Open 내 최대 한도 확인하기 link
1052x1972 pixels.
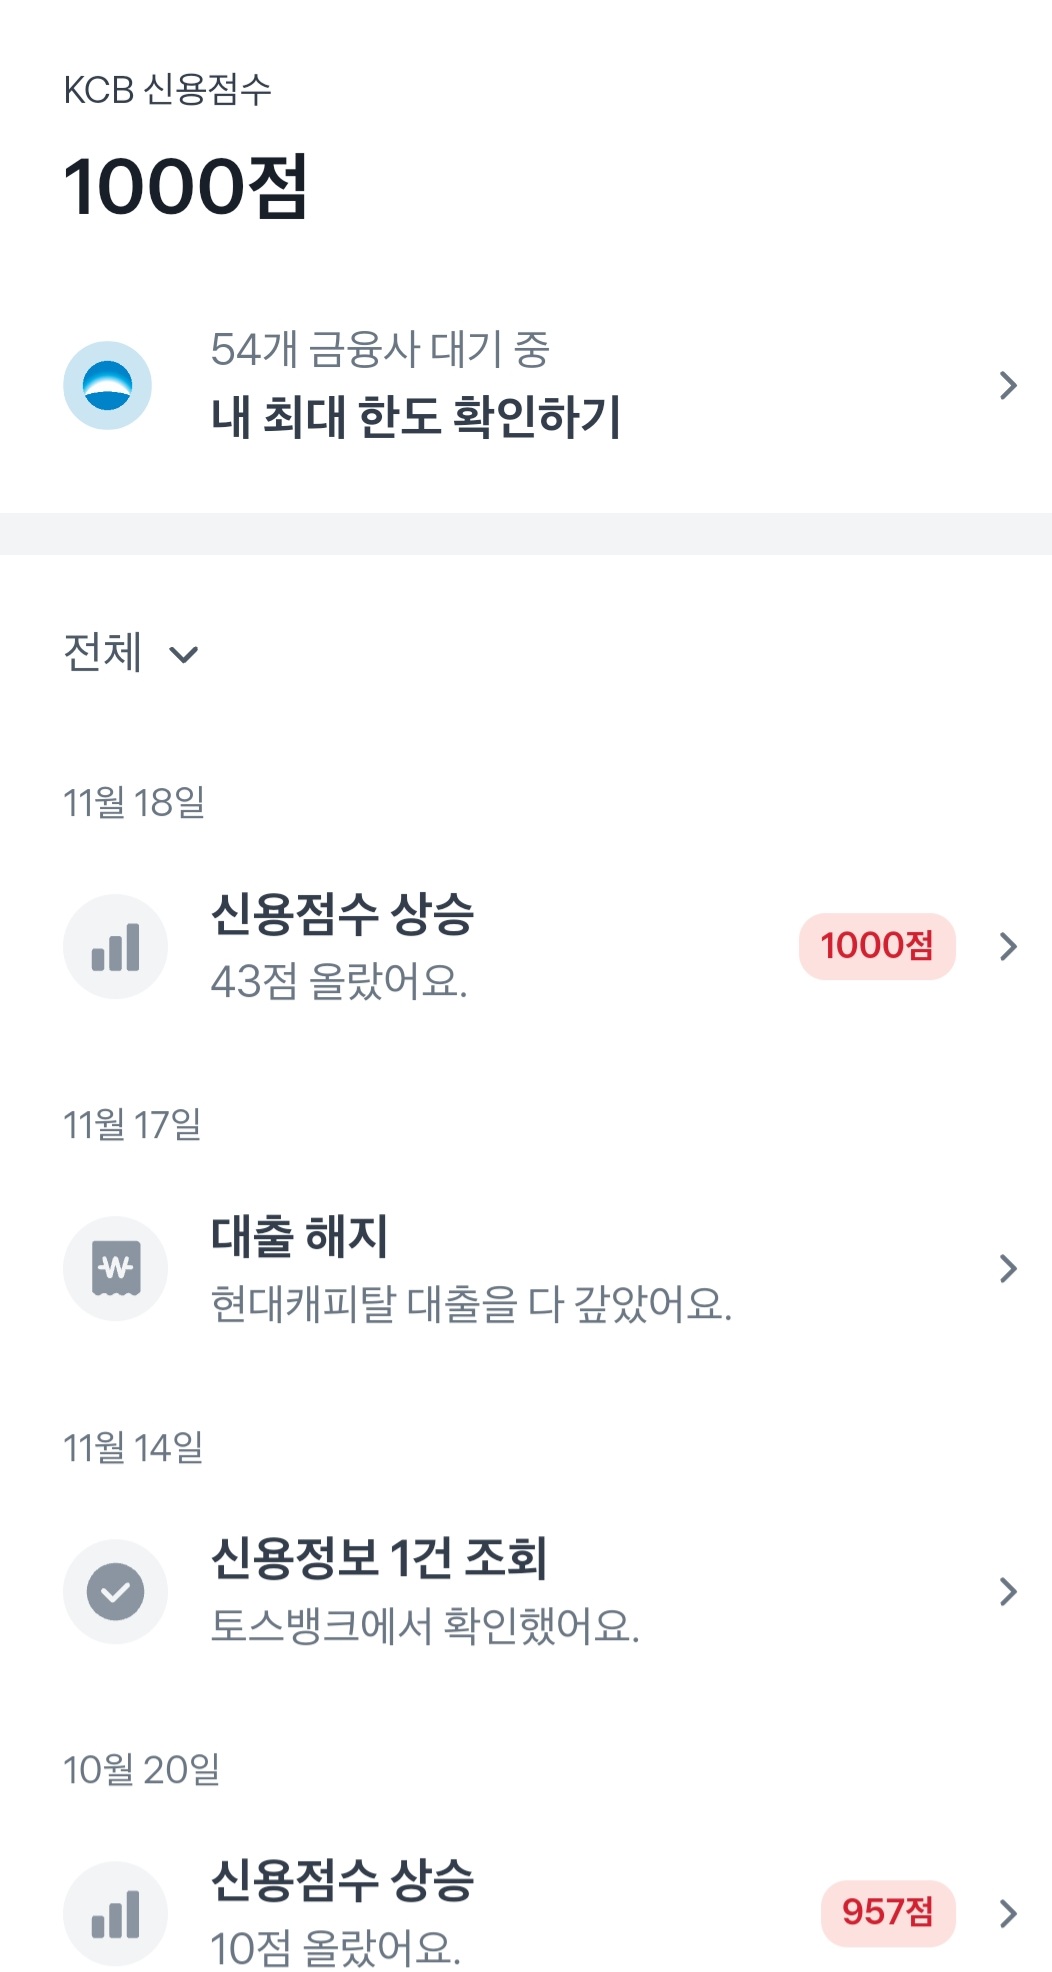416,417
